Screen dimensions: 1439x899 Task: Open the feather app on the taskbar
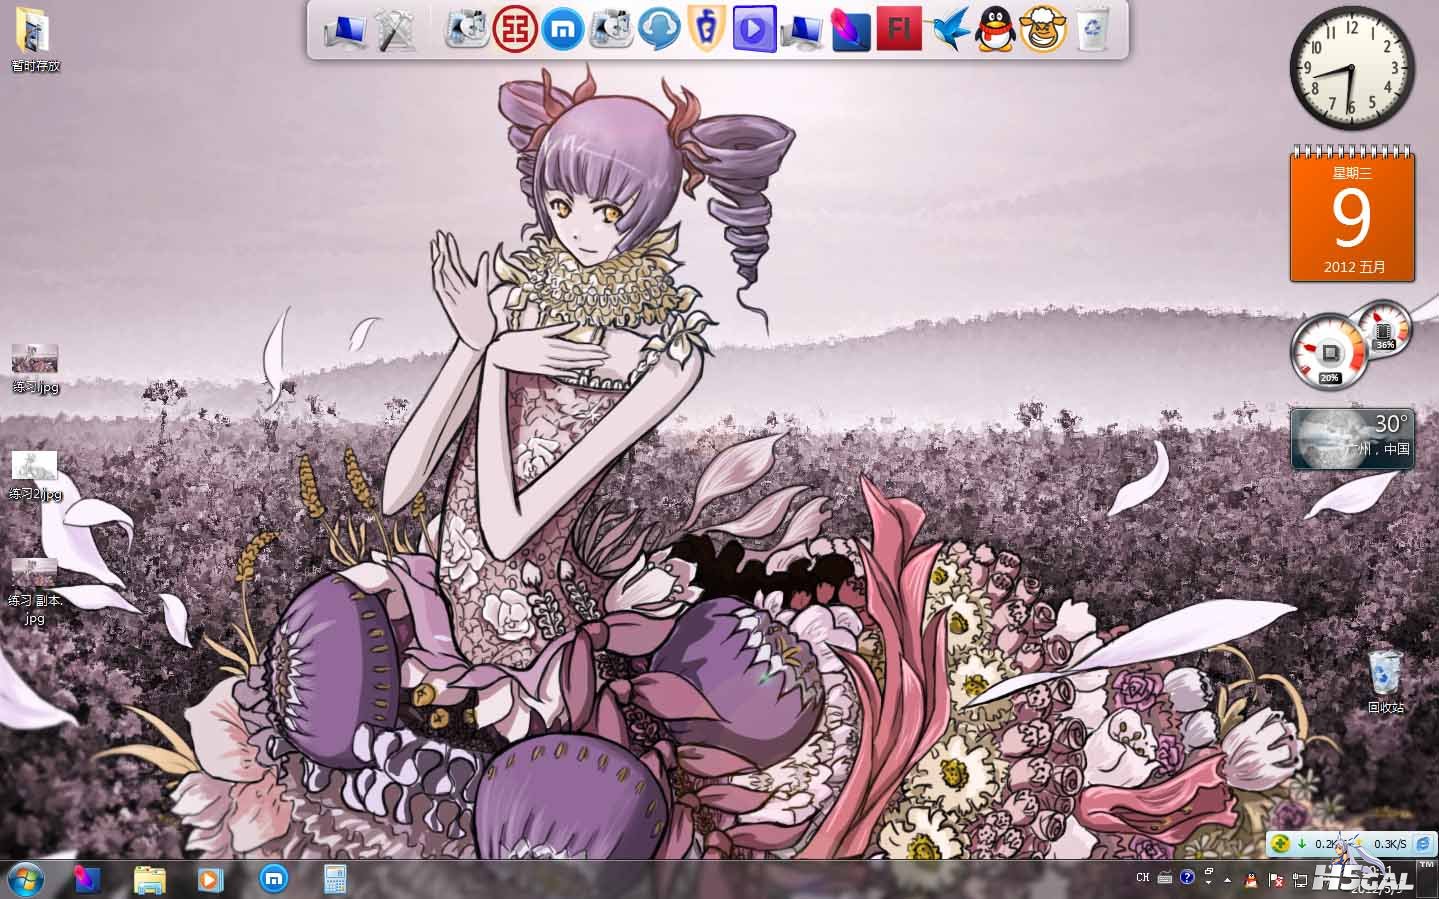tap(88, 880)
